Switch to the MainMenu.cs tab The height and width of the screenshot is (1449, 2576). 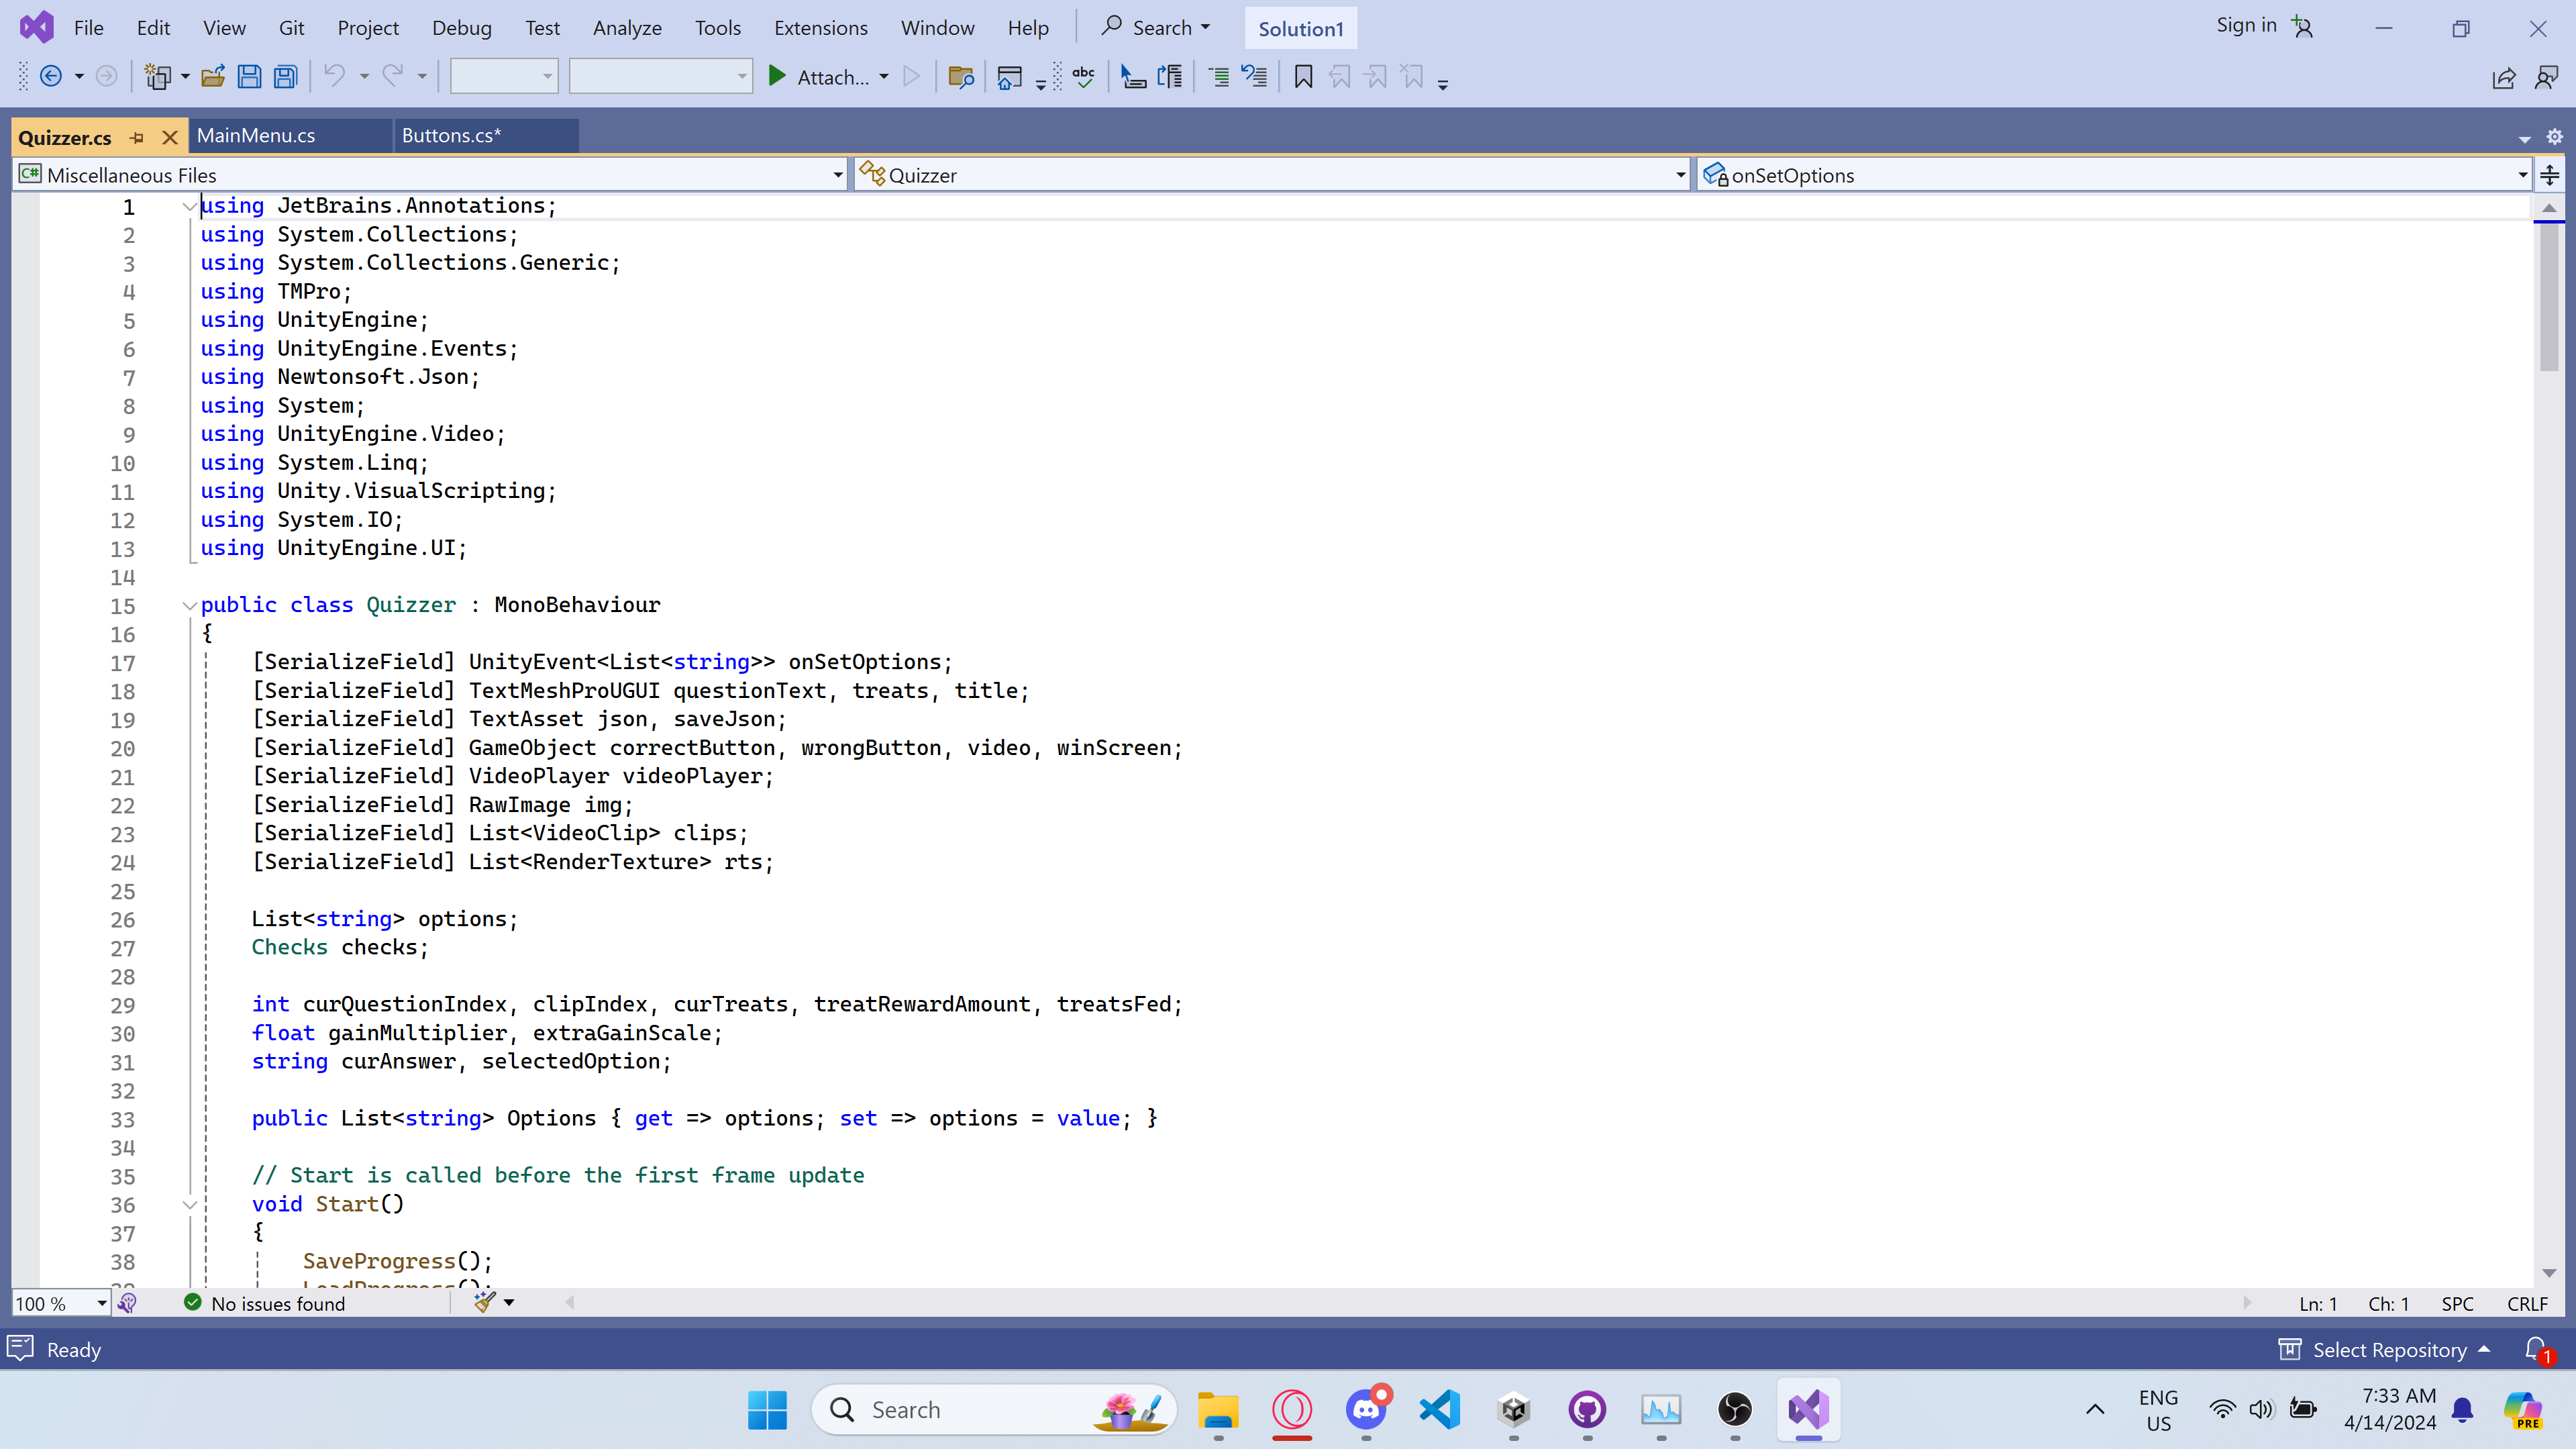[256, 136]
